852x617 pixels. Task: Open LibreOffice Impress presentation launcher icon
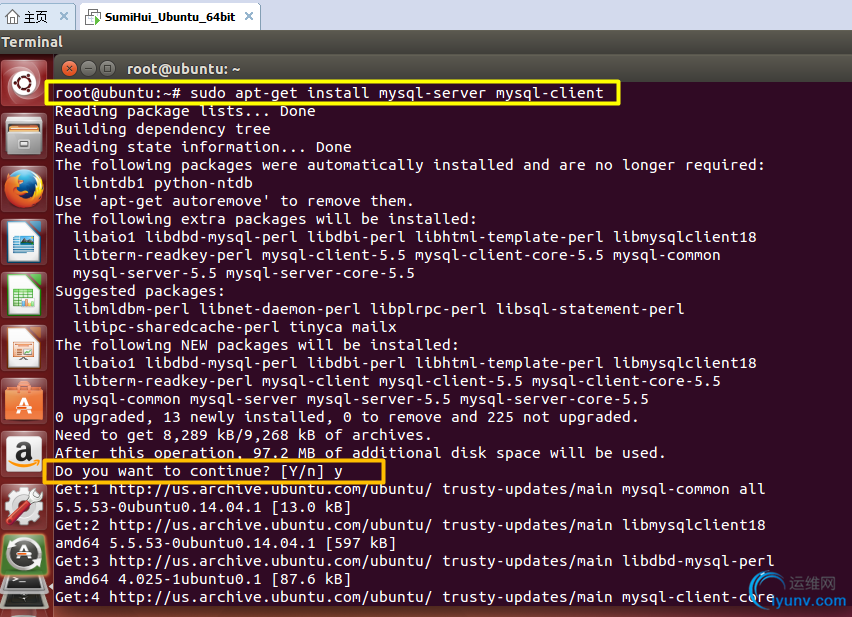(24, 348)
